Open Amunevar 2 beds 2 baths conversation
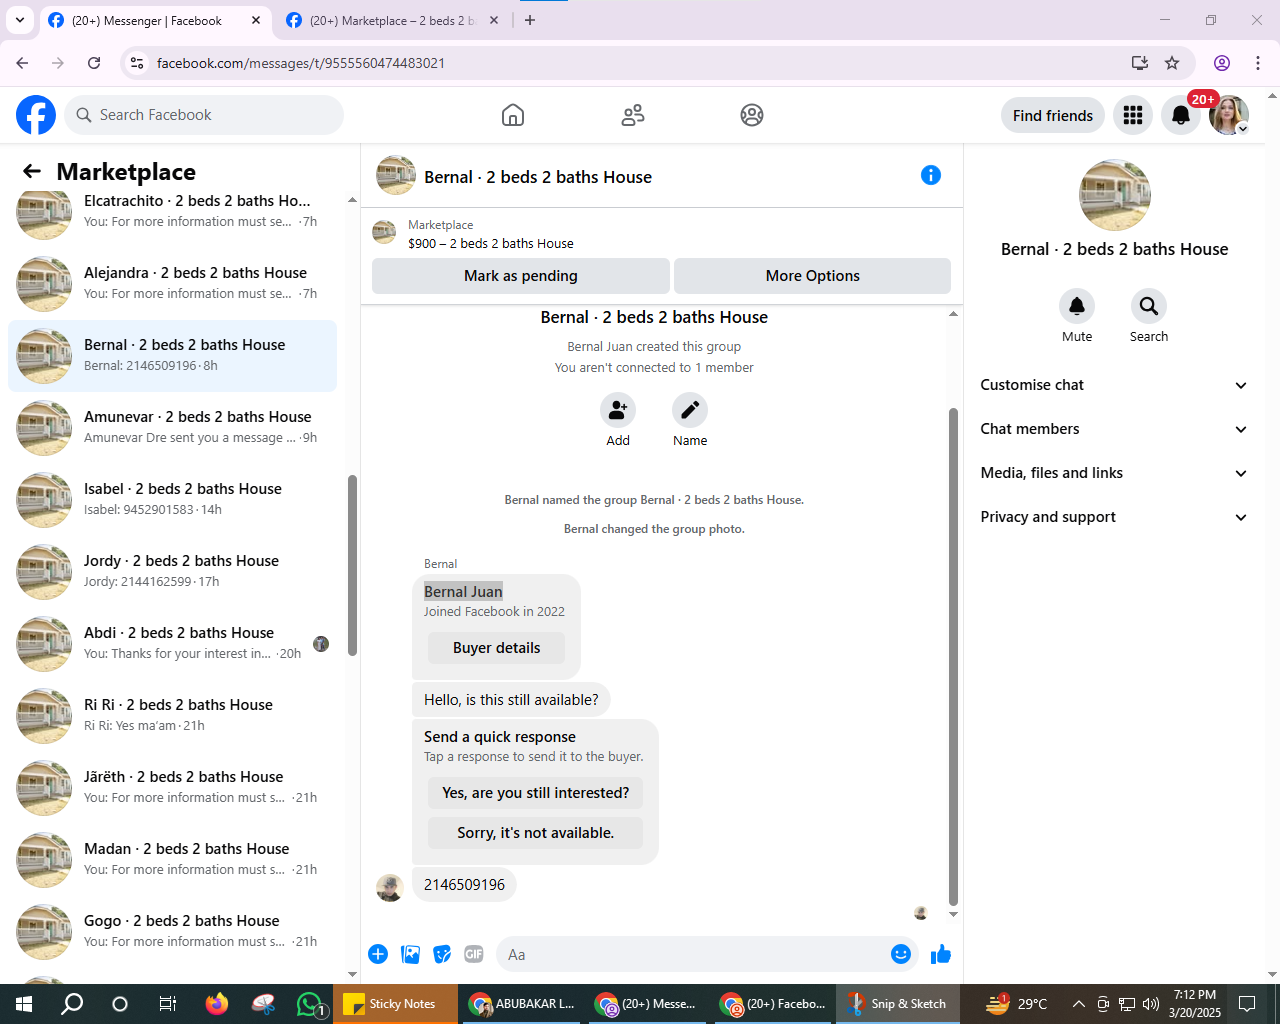Image resolution: width=1280 pixels, height=1024 pixels. 172,427
